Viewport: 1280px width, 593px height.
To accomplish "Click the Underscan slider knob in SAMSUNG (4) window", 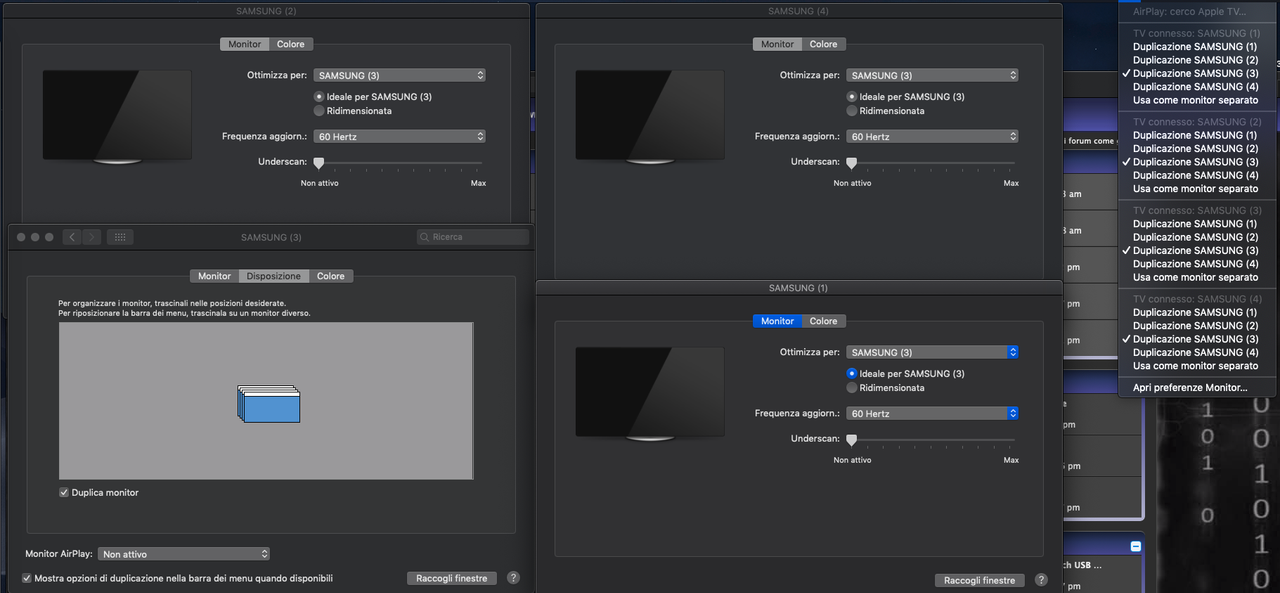I will [x=852, y=162].
